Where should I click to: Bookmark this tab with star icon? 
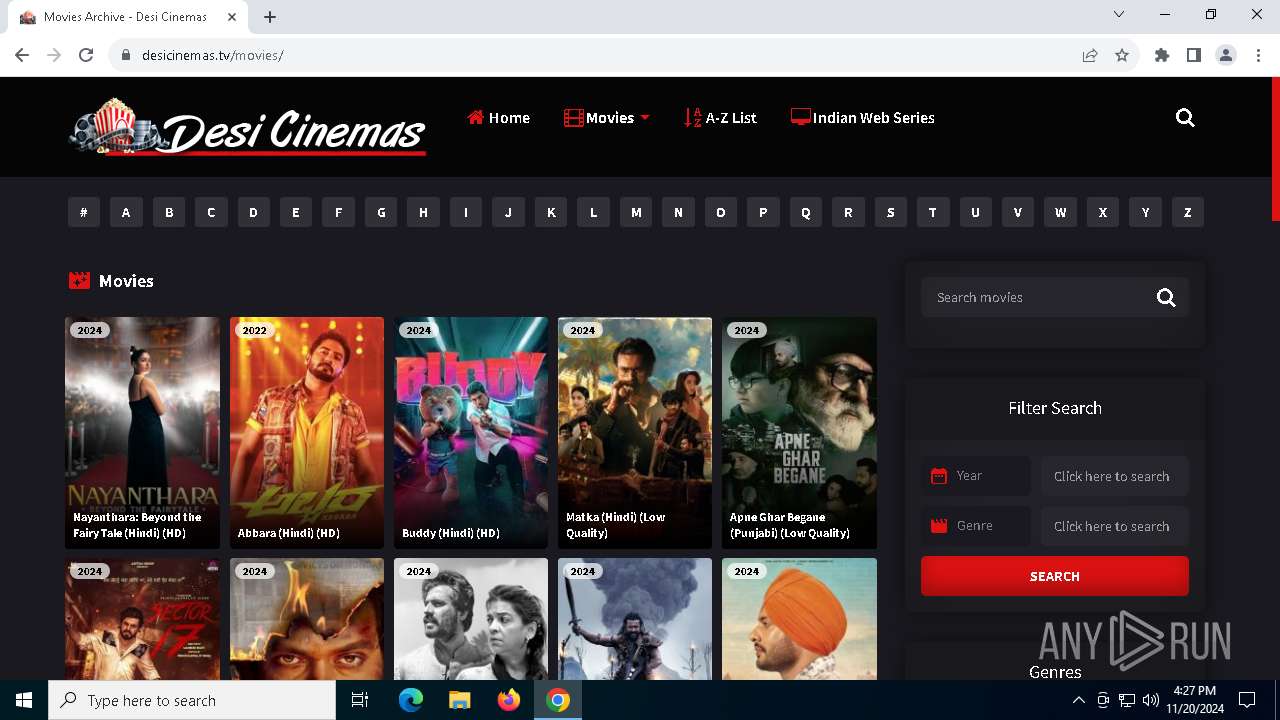(1122, 55)
